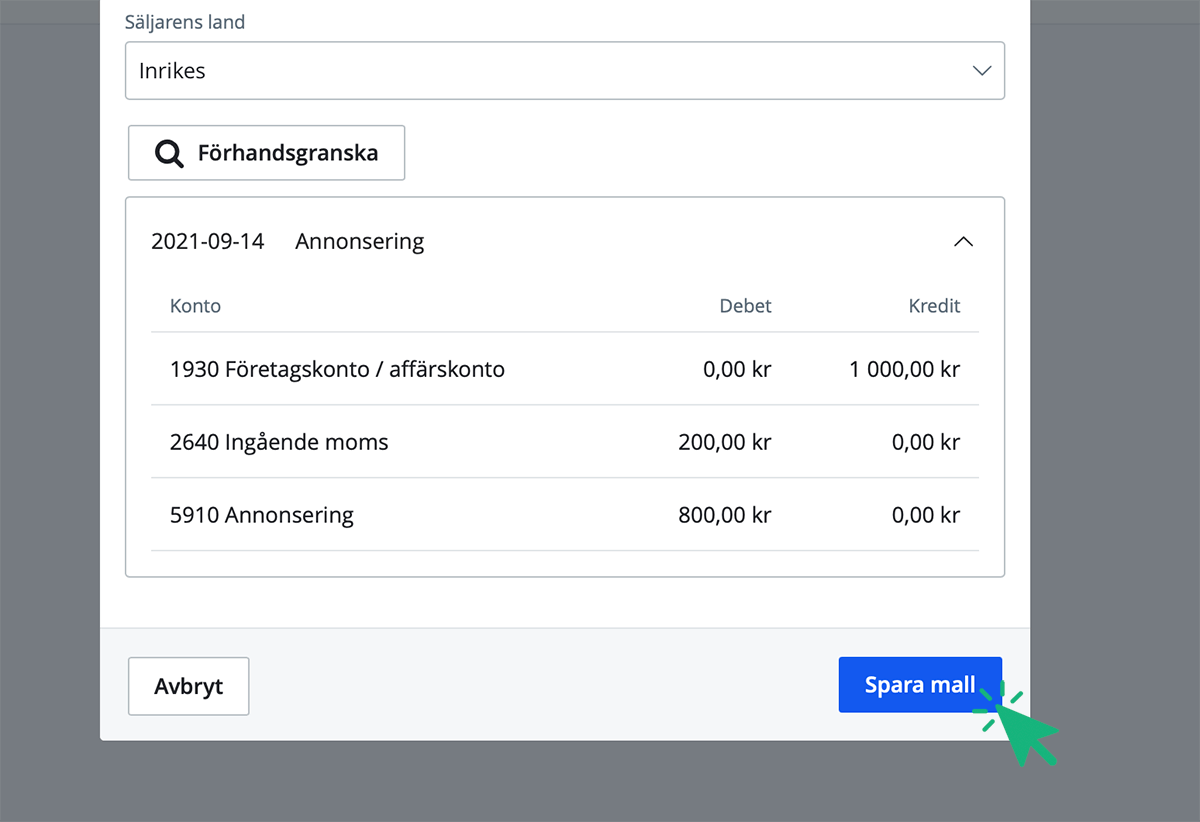Viewport: 1200px width, 822px height.
Task: Click the Kredit column header
Action: pos(934,306)
